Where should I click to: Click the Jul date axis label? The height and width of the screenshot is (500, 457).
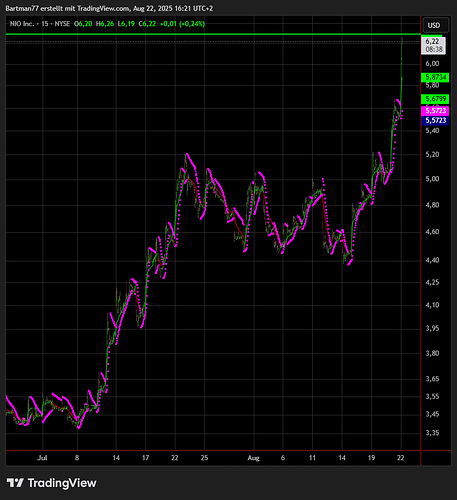point(42,458)
